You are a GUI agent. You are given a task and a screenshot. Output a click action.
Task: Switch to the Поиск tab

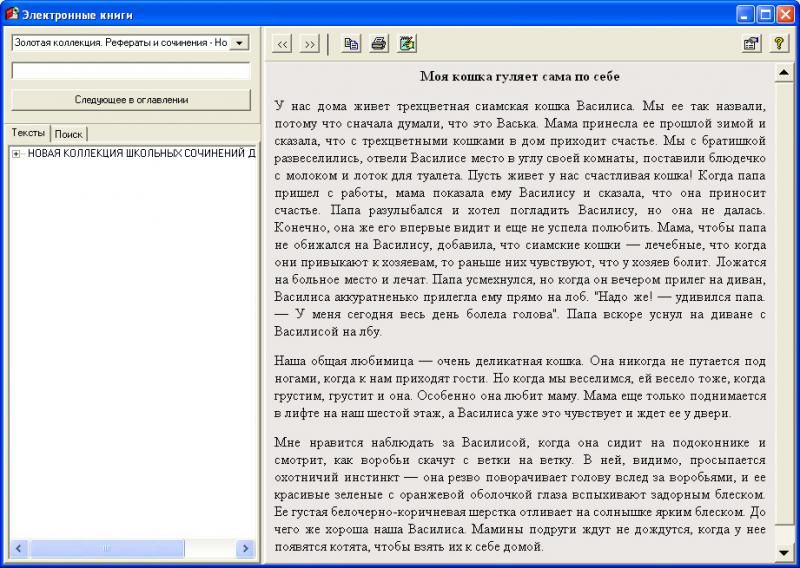(69, 134)
